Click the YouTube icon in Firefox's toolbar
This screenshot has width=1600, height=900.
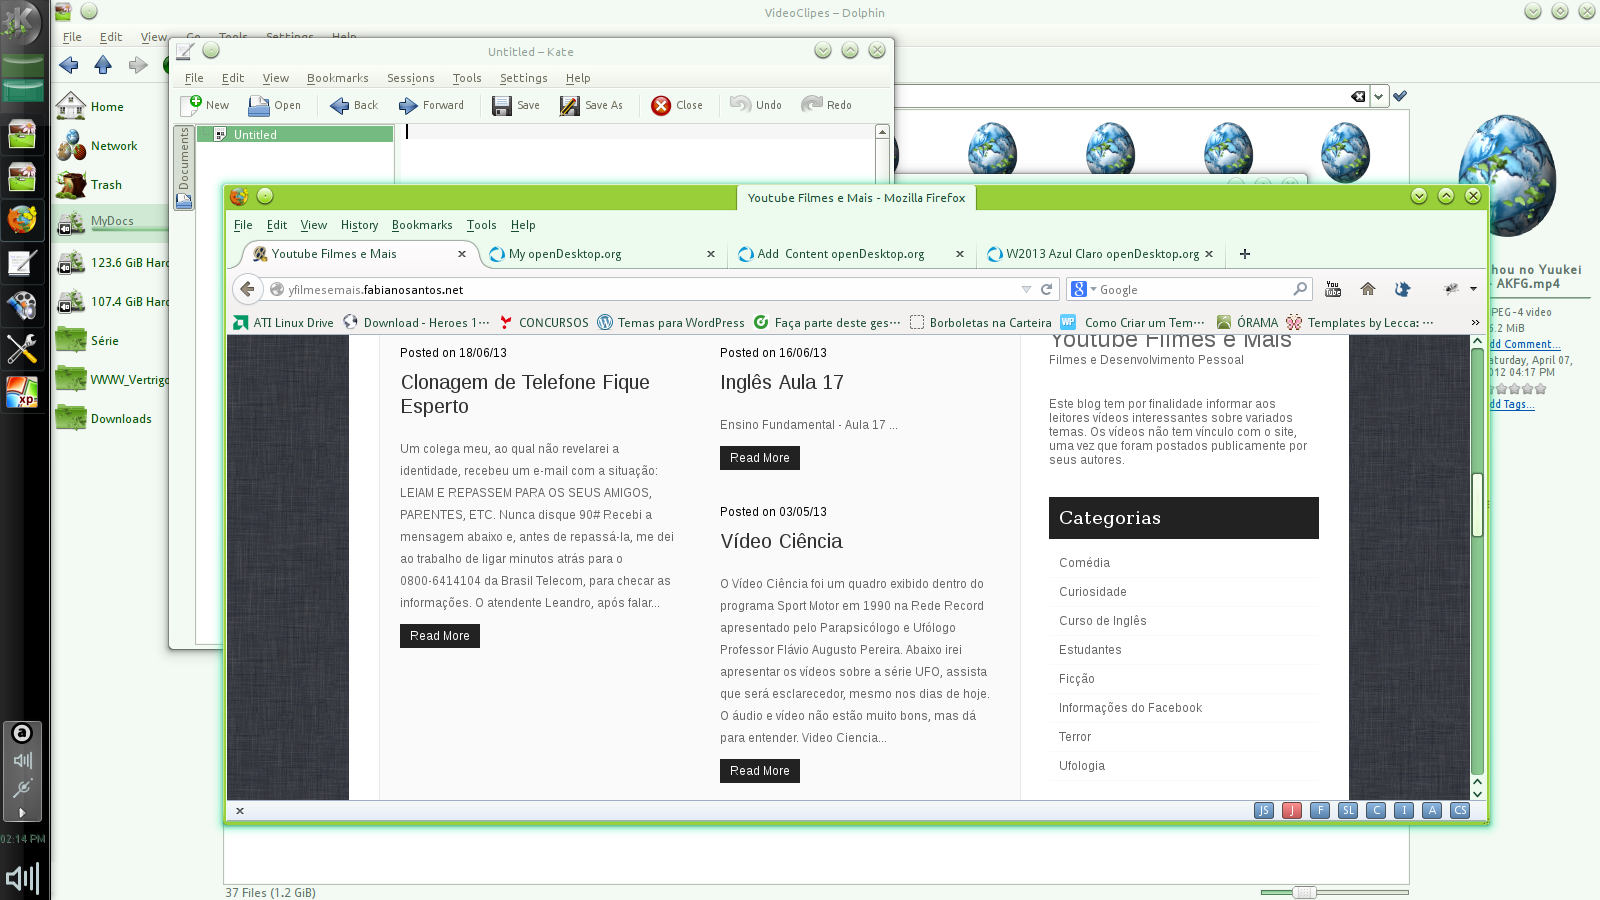click(1333, 289)
